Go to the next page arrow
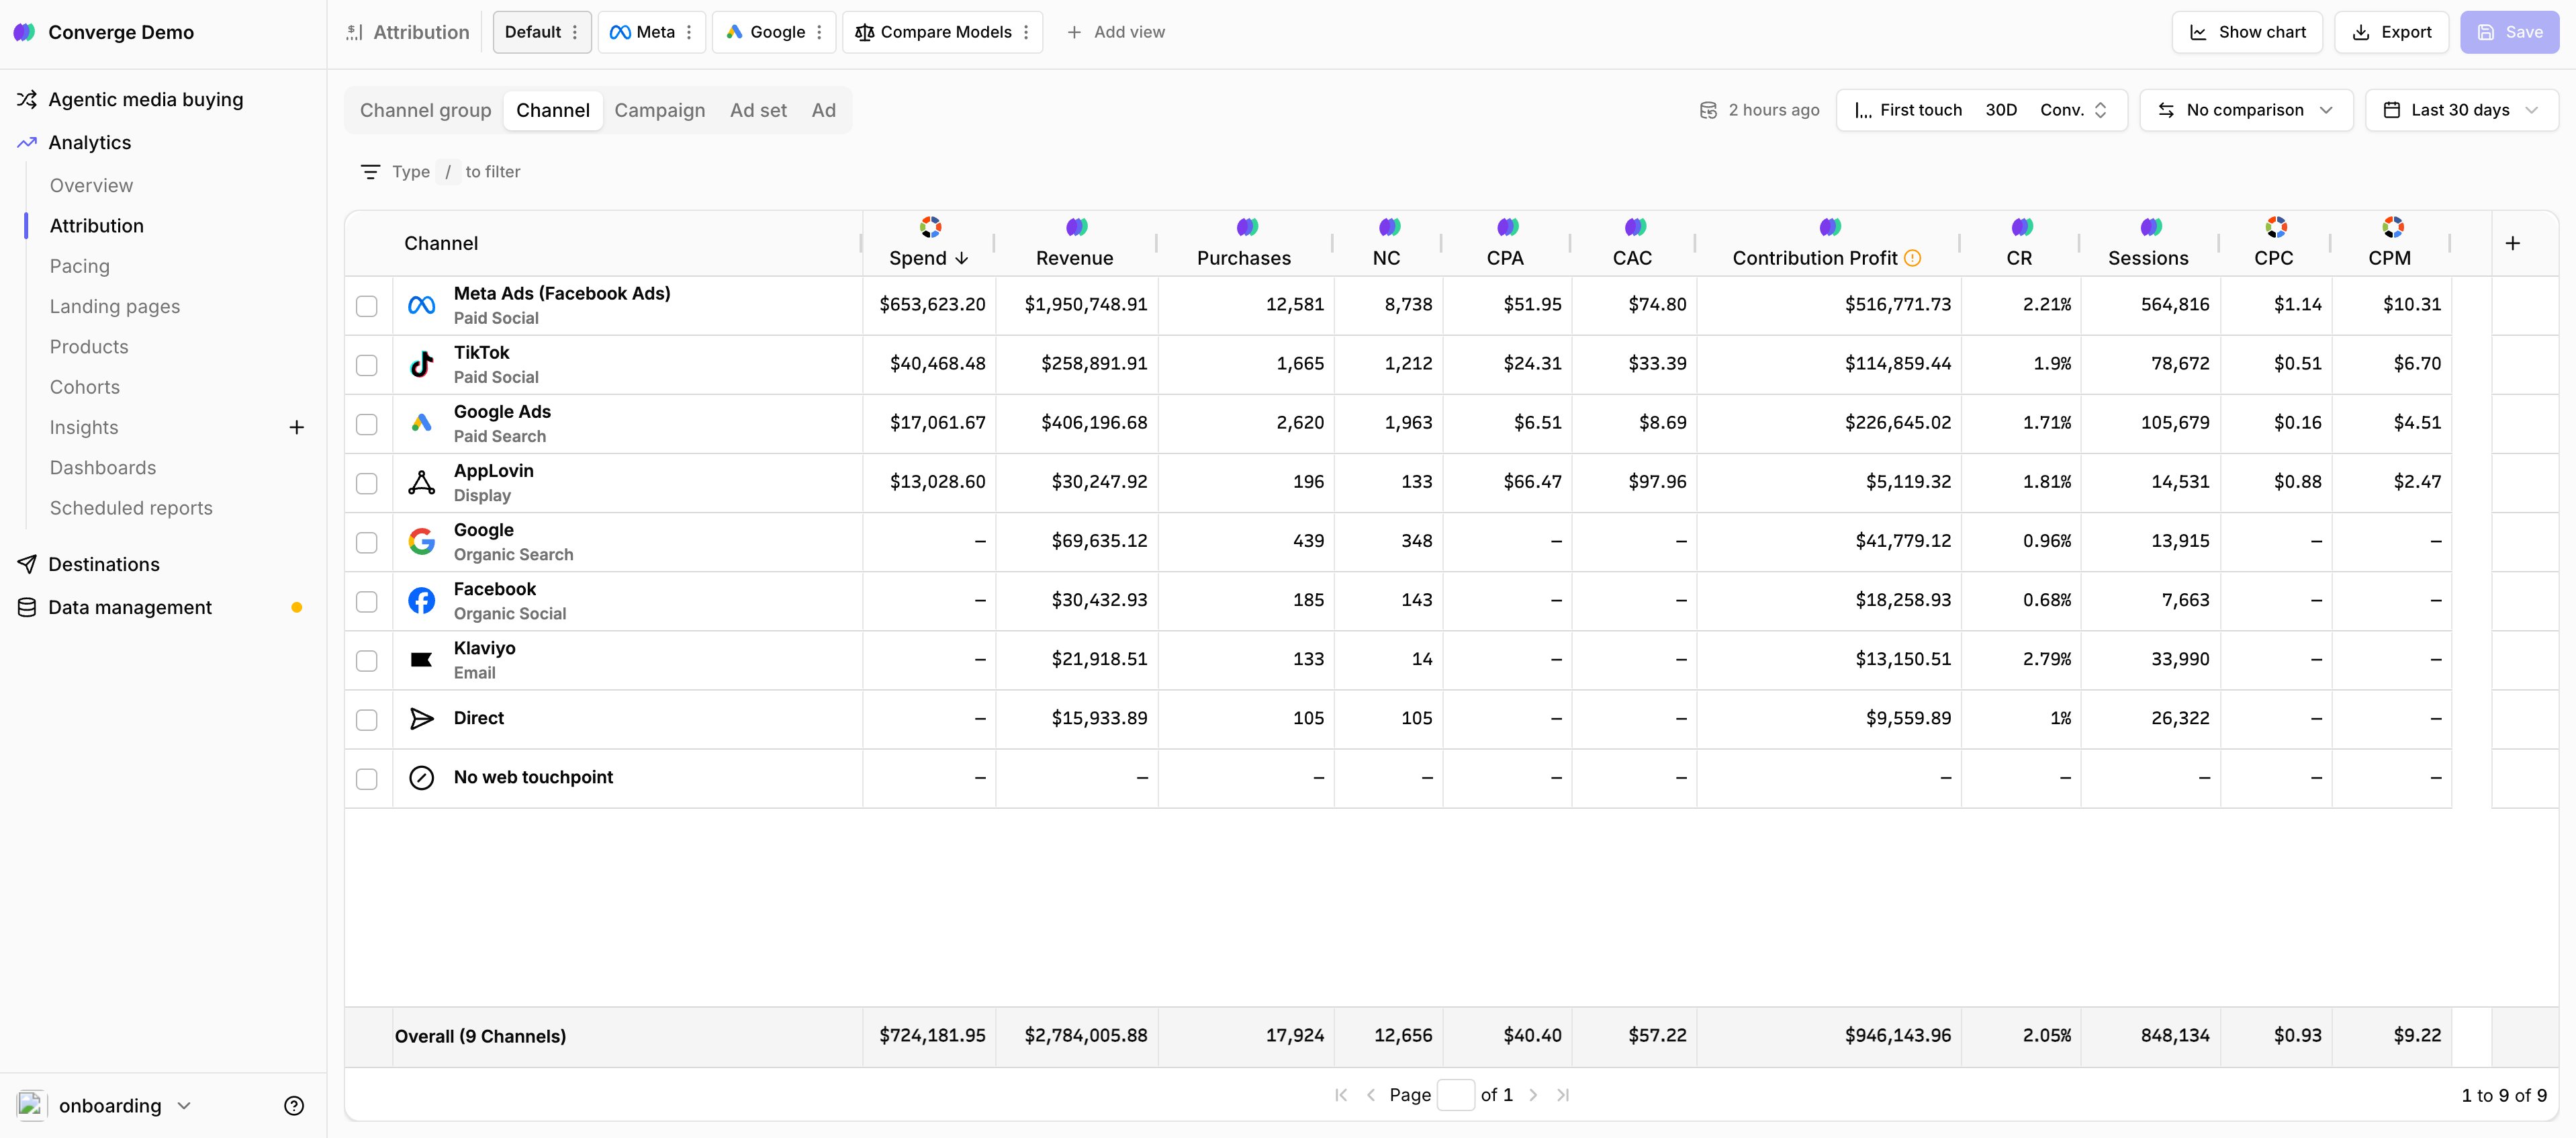This screenshot has height=1138, width=2576. 1533,1095
